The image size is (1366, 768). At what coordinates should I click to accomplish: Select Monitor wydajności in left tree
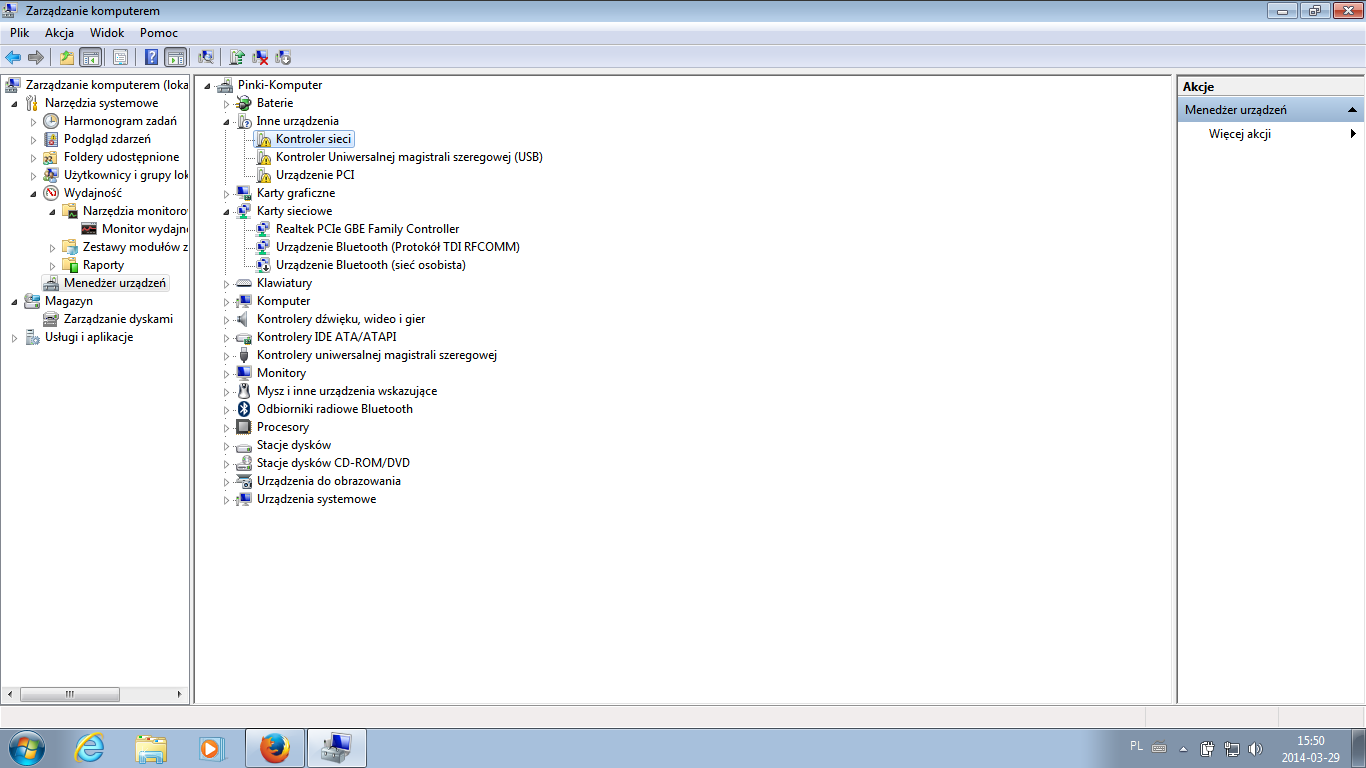[x=144, y=229]
